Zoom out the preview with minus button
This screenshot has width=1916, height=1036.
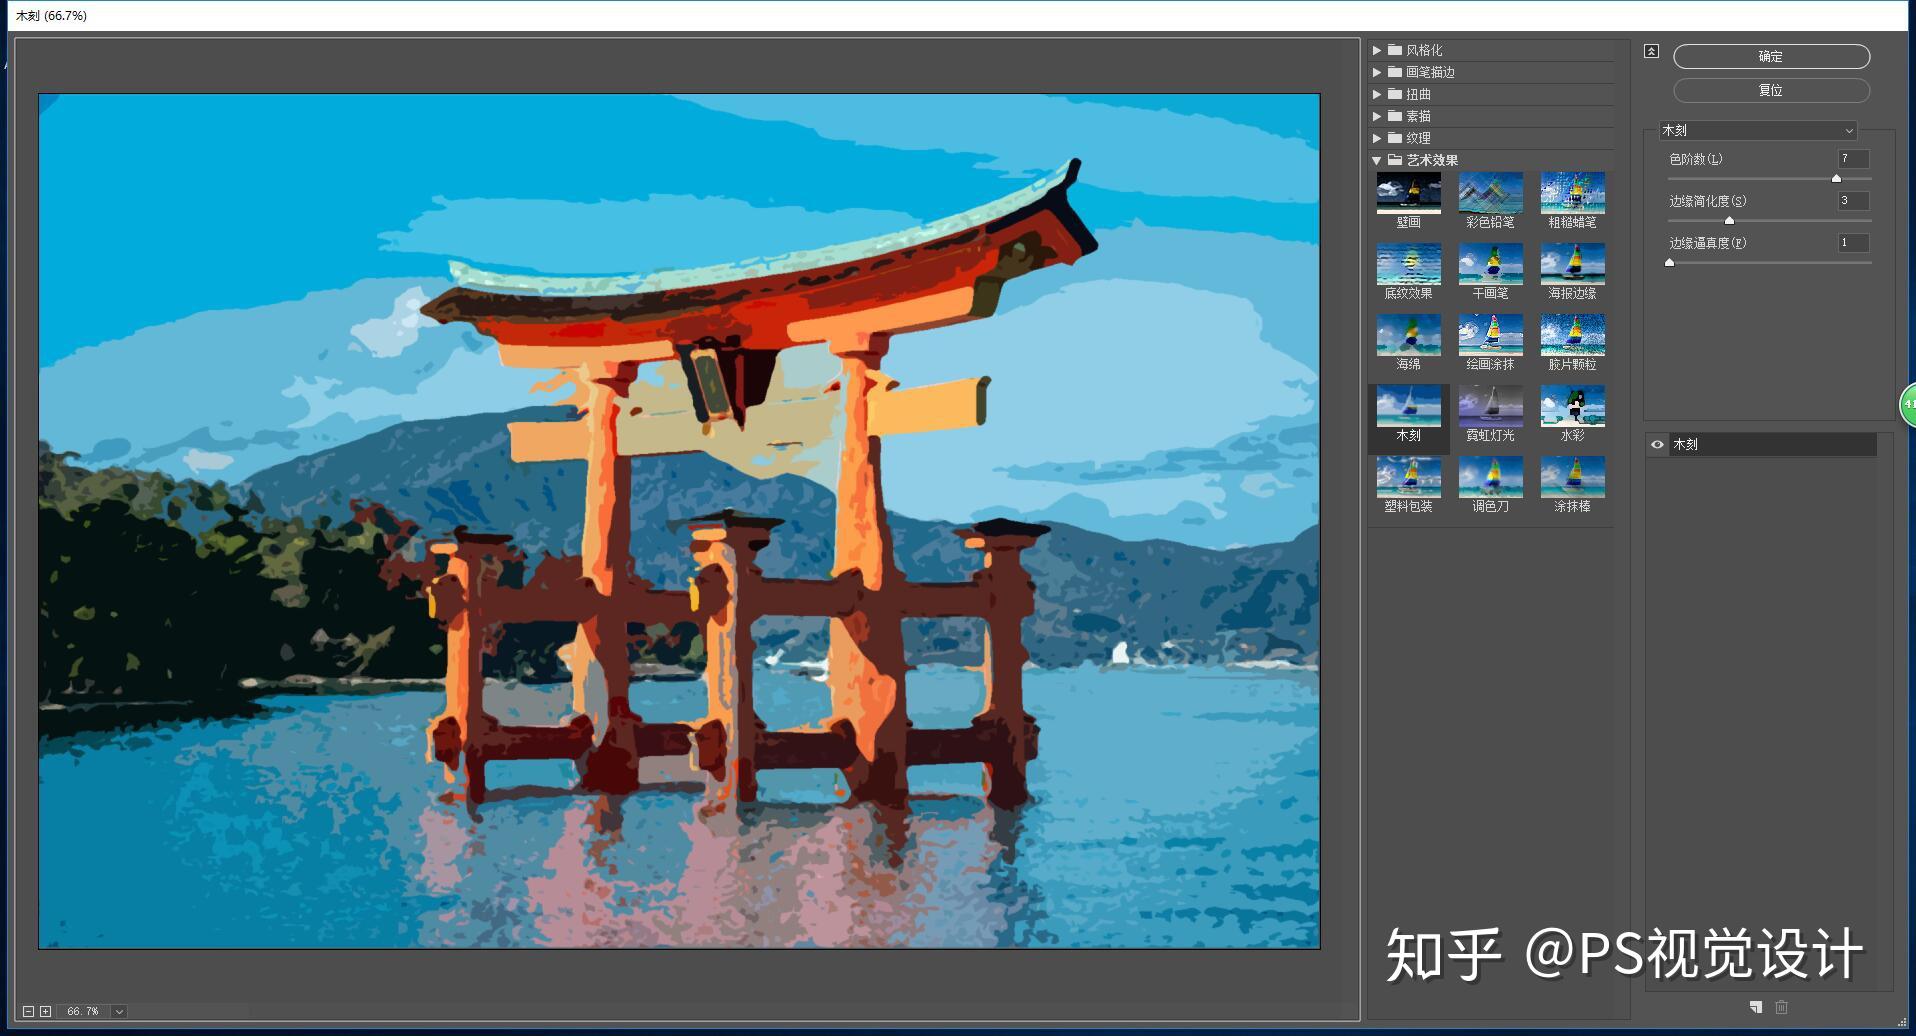tap(28, 1012)
